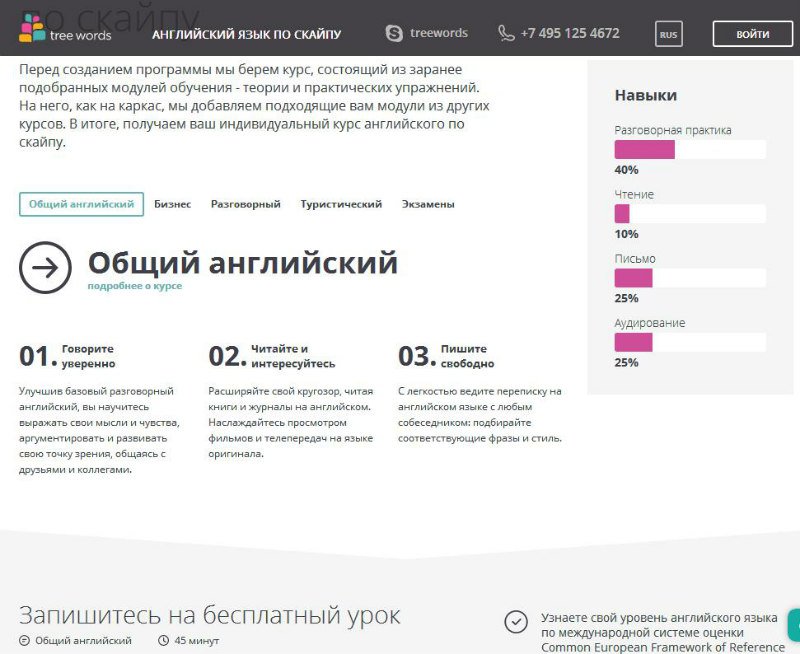Click the Skype icon in header
This screenshot has width=800, height=654.
click(x=394, y=34)
